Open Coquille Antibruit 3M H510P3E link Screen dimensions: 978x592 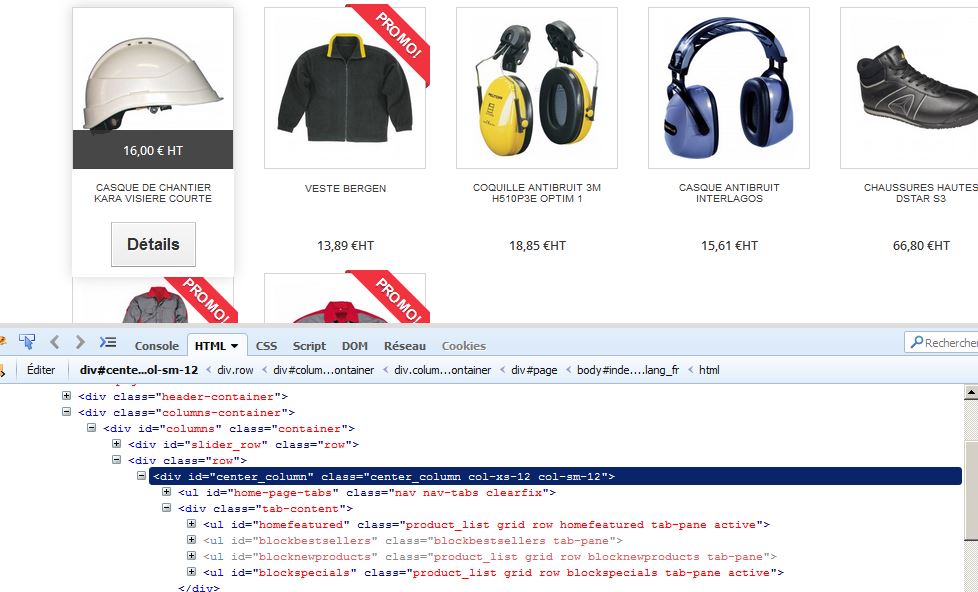click(x=537, y=193)
